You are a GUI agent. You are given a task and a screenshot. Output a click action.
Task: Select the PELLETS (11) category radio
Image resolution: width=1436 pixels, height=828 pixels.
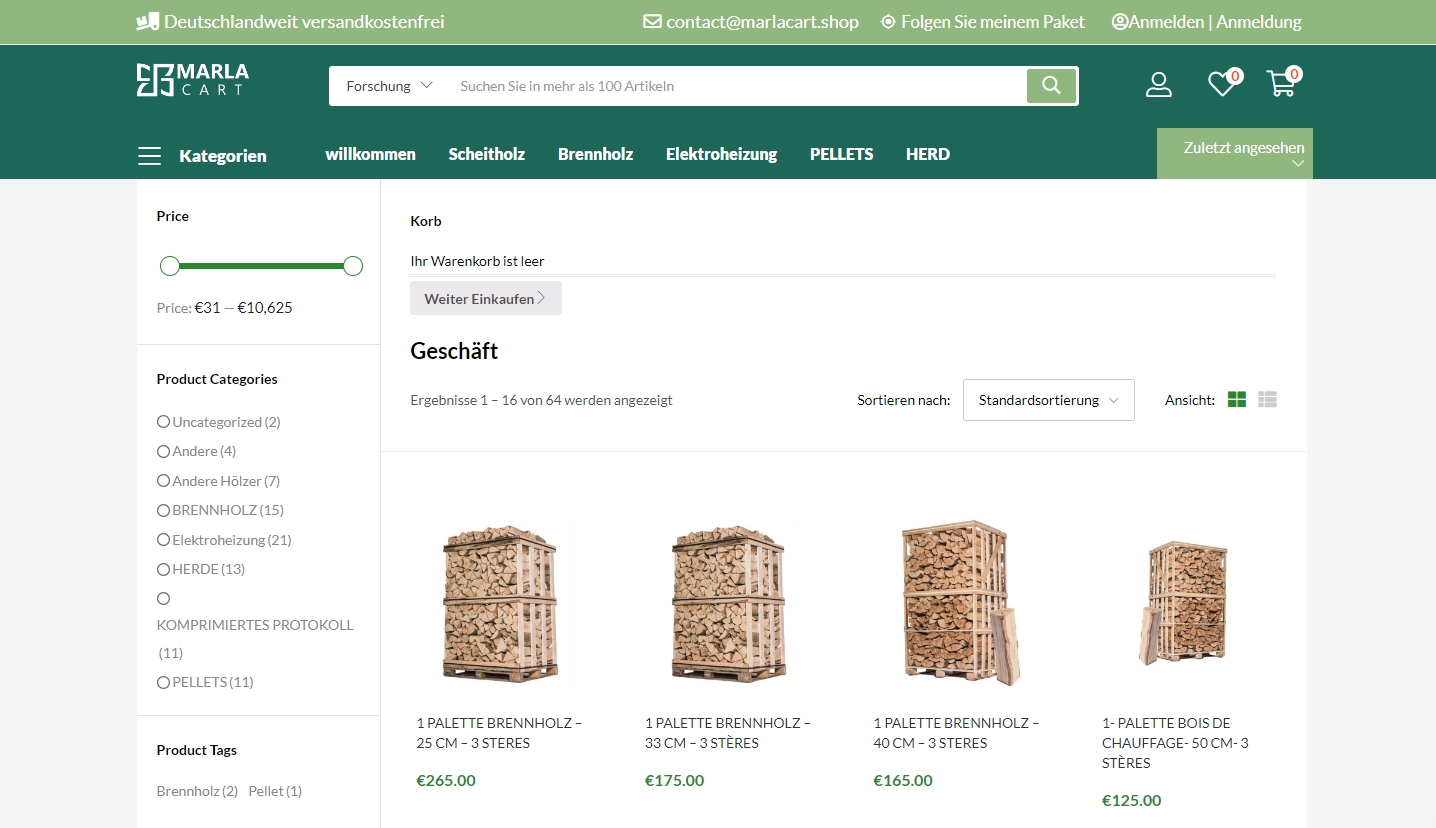pyautogui.click(x=163, y=682)
